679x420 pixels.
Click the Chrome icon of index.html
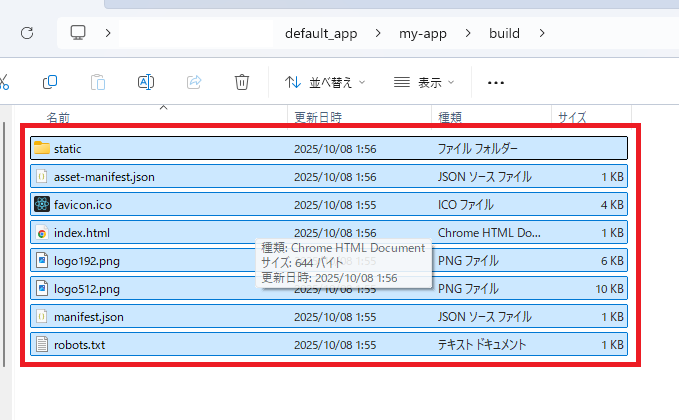point(42,233)
